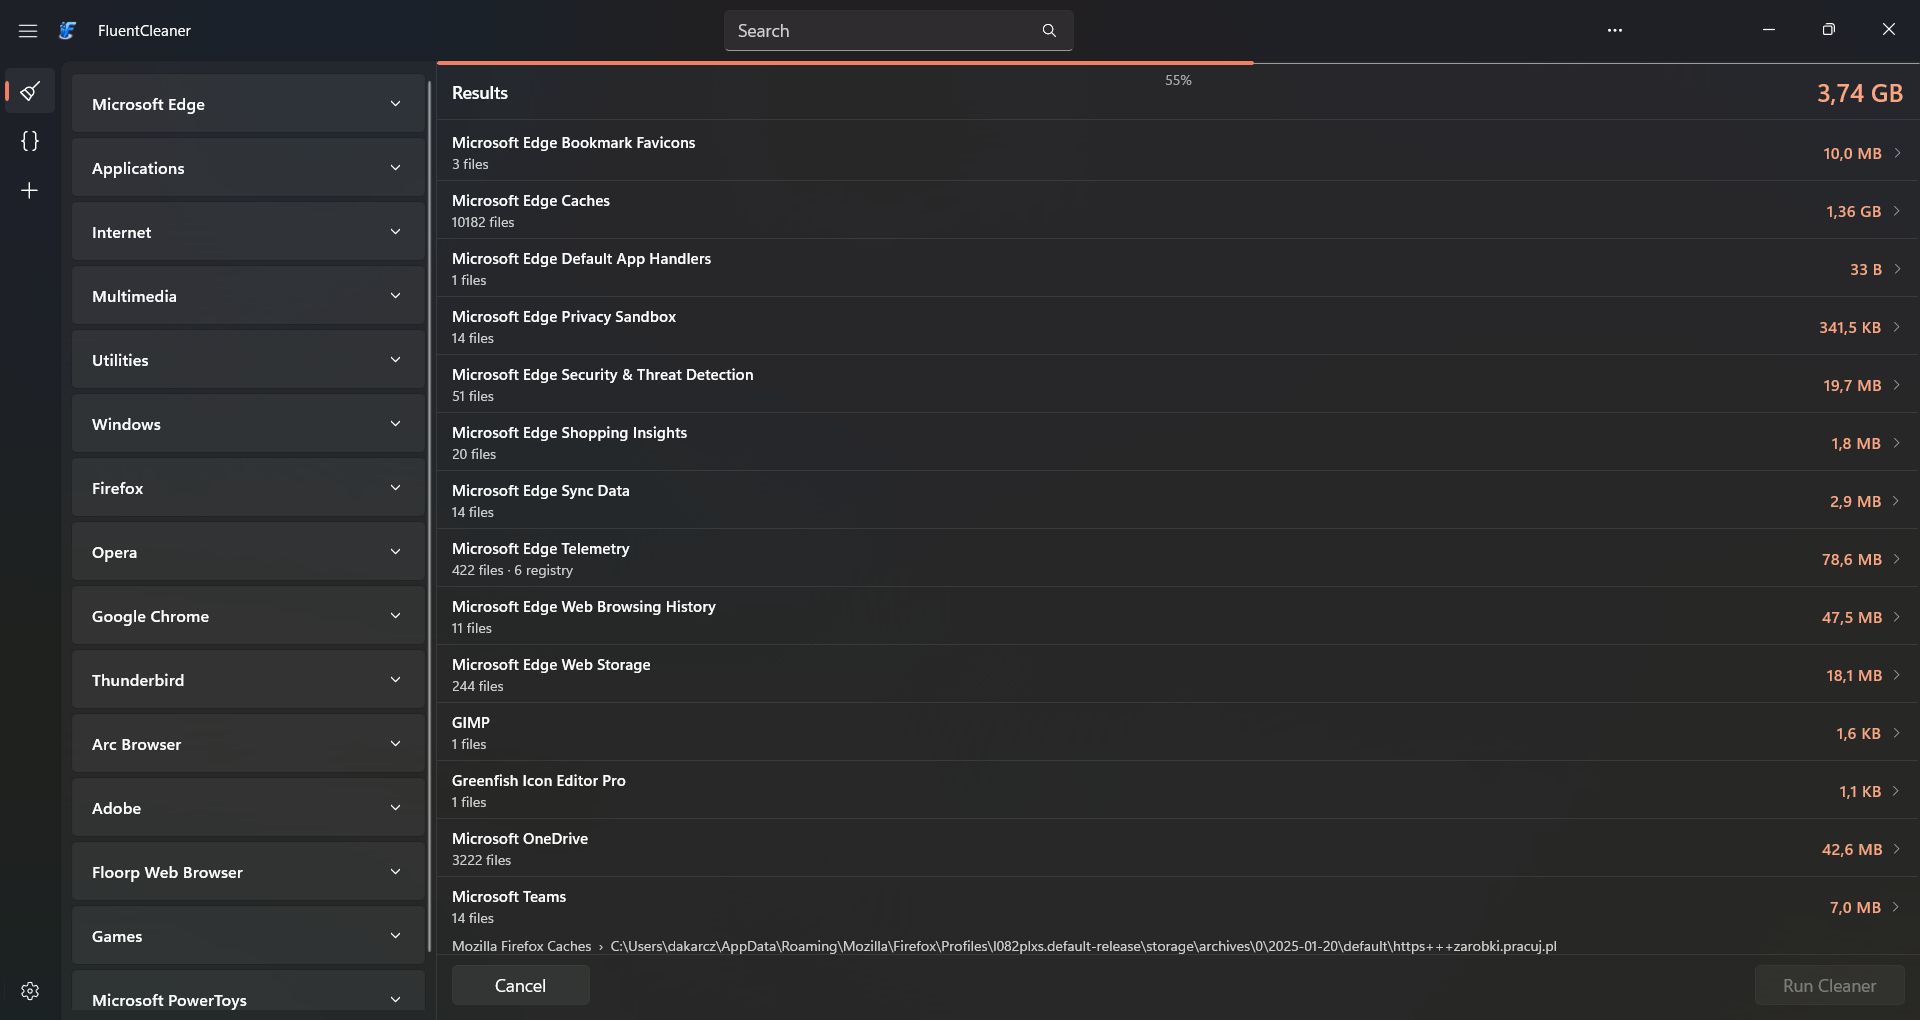Viewport: 1920px width, 1020px height.
Task: Open the three-dots more options menu
Action: pyautogui.click(x=1615, y=31)
